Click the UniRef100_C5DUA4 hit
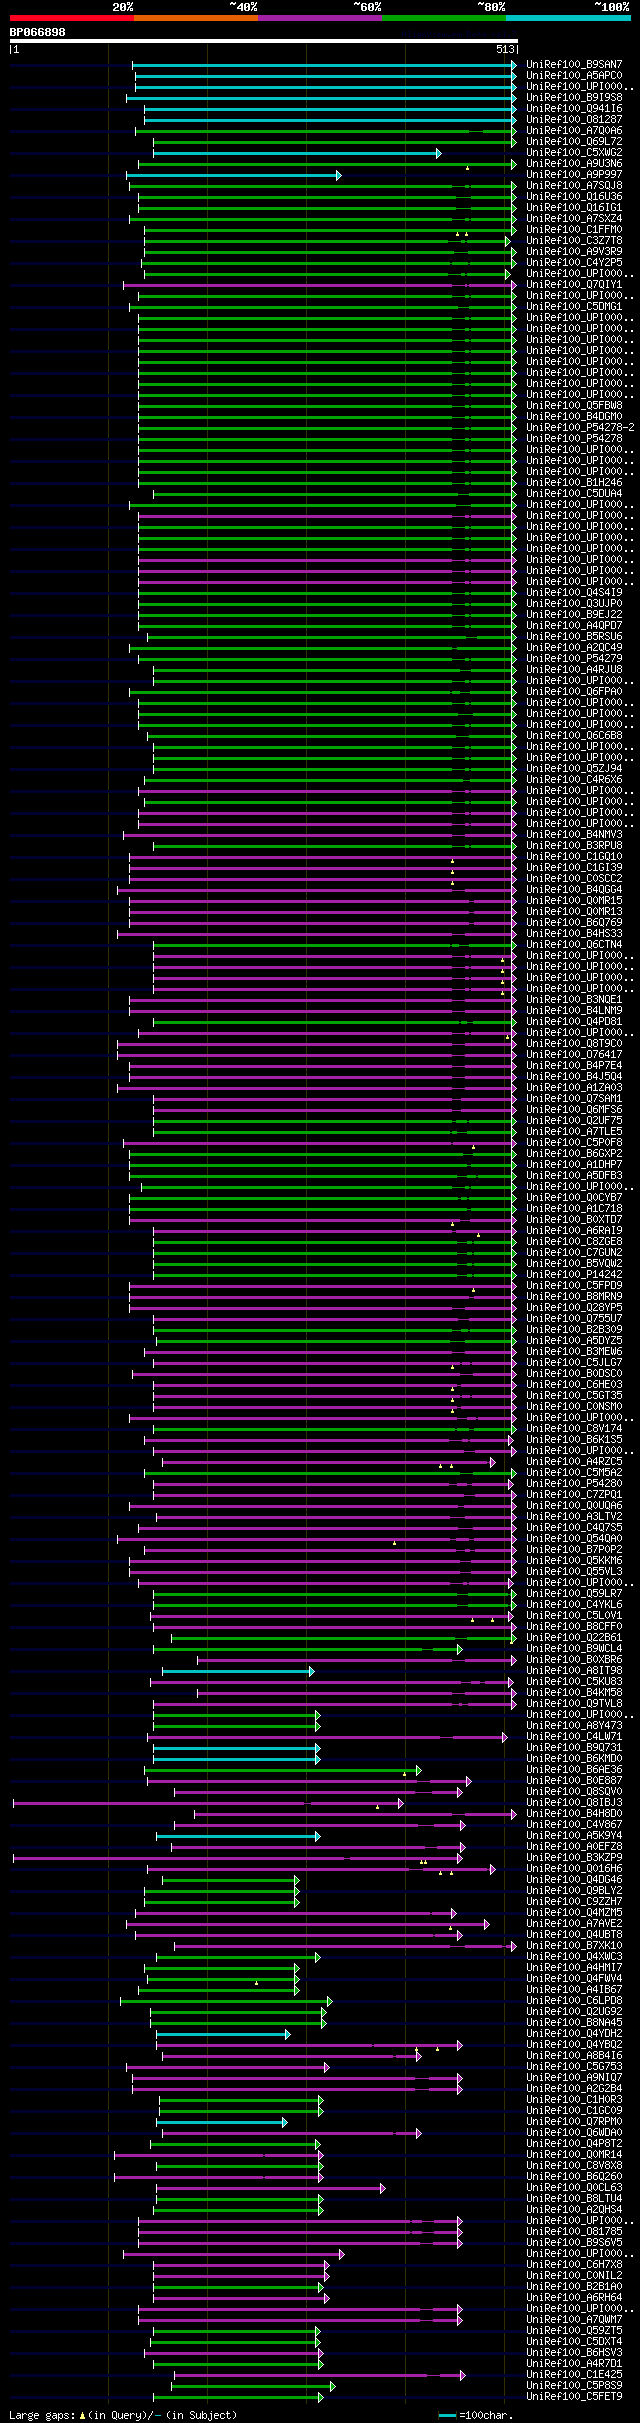This screenshot has width=640, height=2423. click(x=574, y=494)
